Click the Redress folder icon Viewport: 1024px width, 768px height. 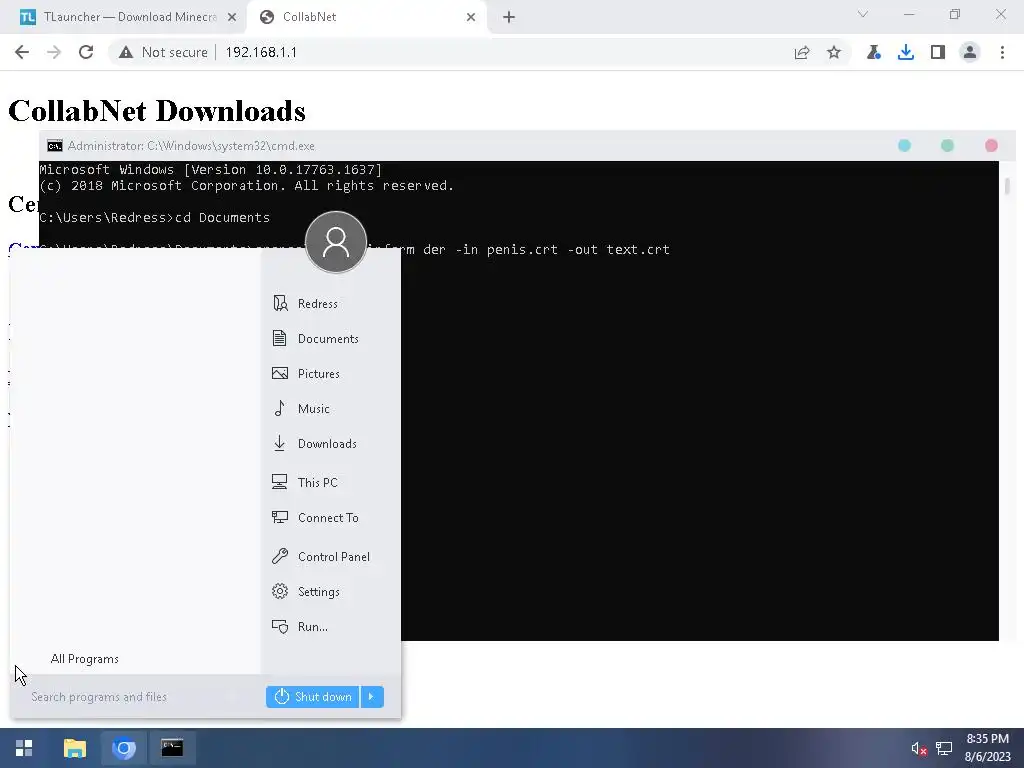tap(280, 303)
